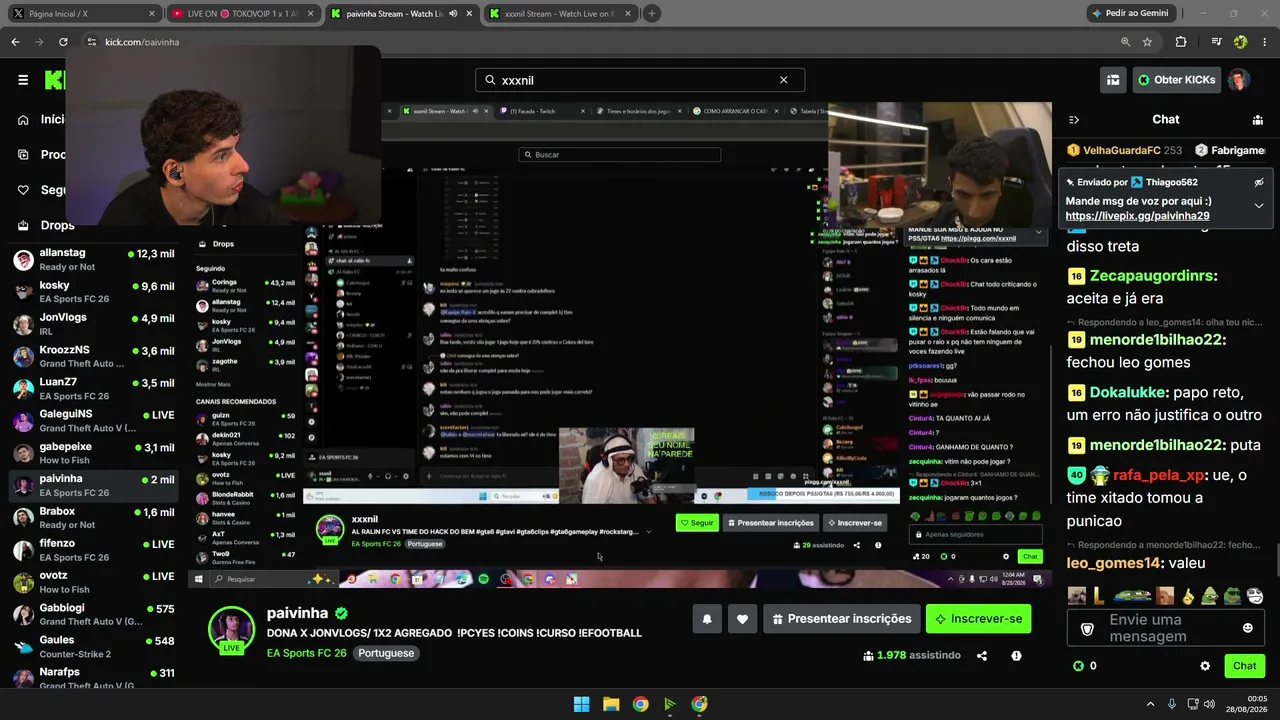The width and height of the screenshot is (1280, 720).
Task: Open the emoji picker in chat
Action: [1247, 628]
